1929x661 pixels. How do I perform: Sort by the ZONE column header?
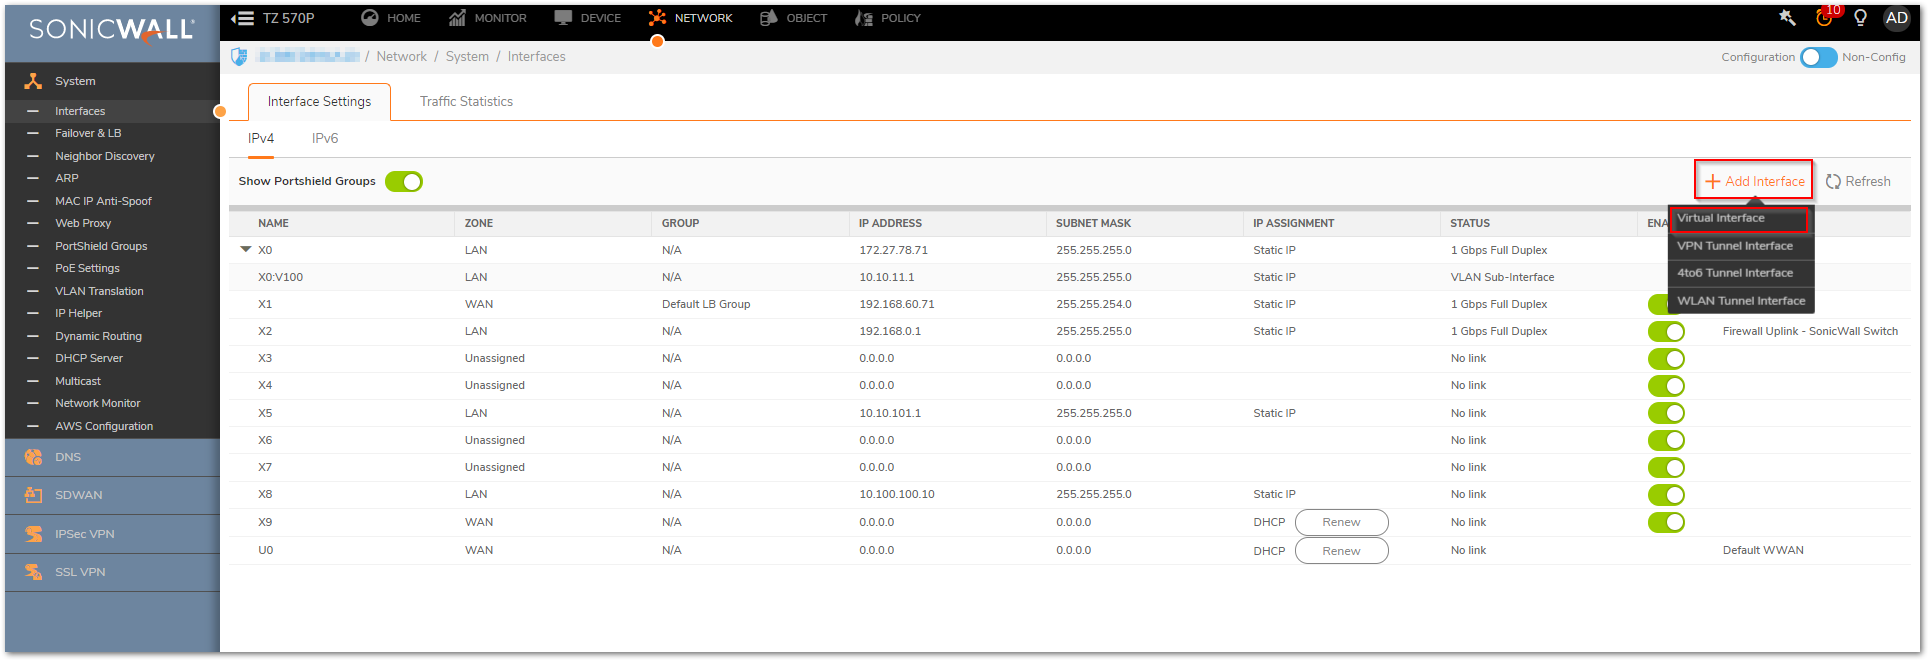click(479, 223)
